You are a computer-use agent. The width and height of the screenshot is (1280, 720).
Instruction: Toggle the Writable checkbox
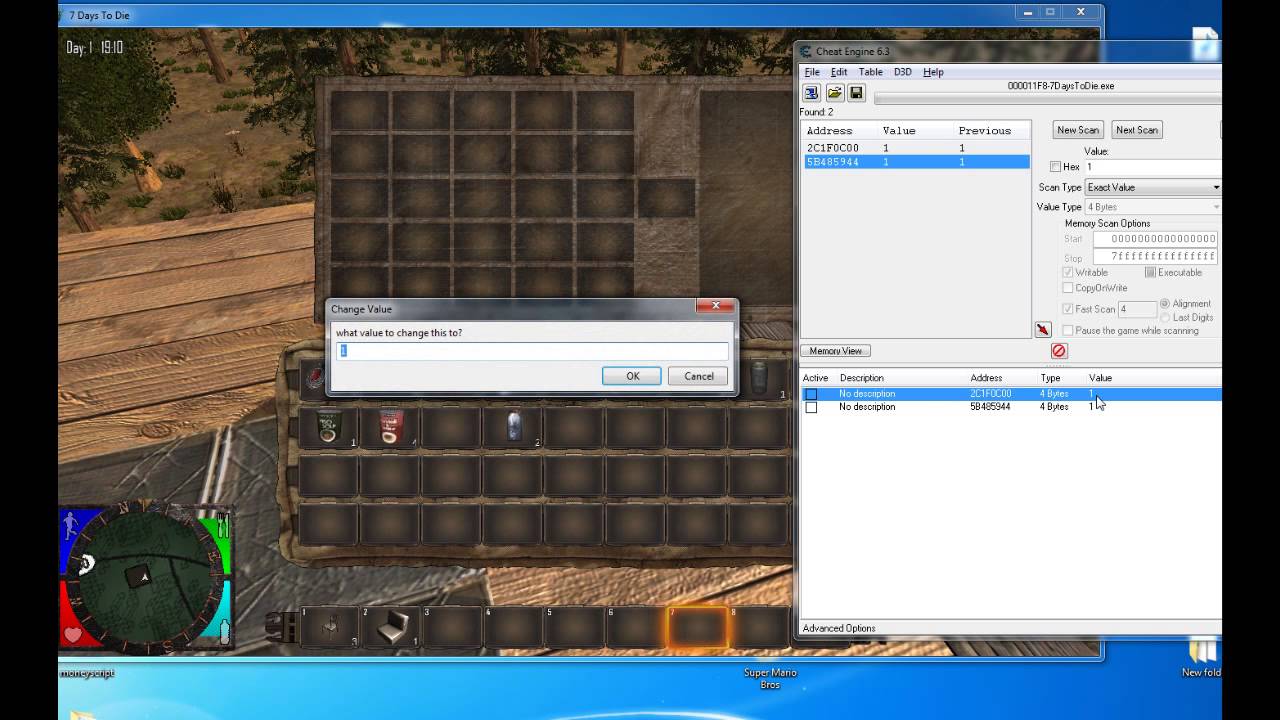(1068, 272)
